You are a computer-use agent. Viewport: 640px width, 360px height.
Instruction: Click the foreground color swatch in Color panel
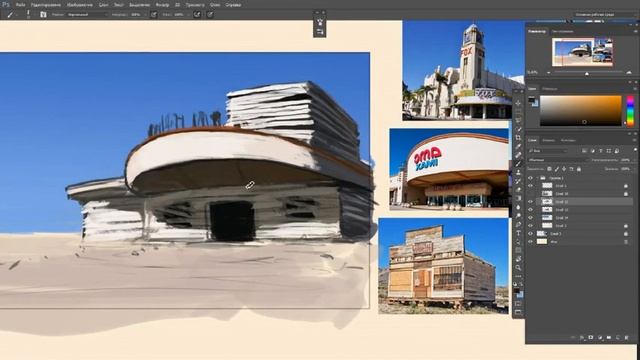pos(531,99)
